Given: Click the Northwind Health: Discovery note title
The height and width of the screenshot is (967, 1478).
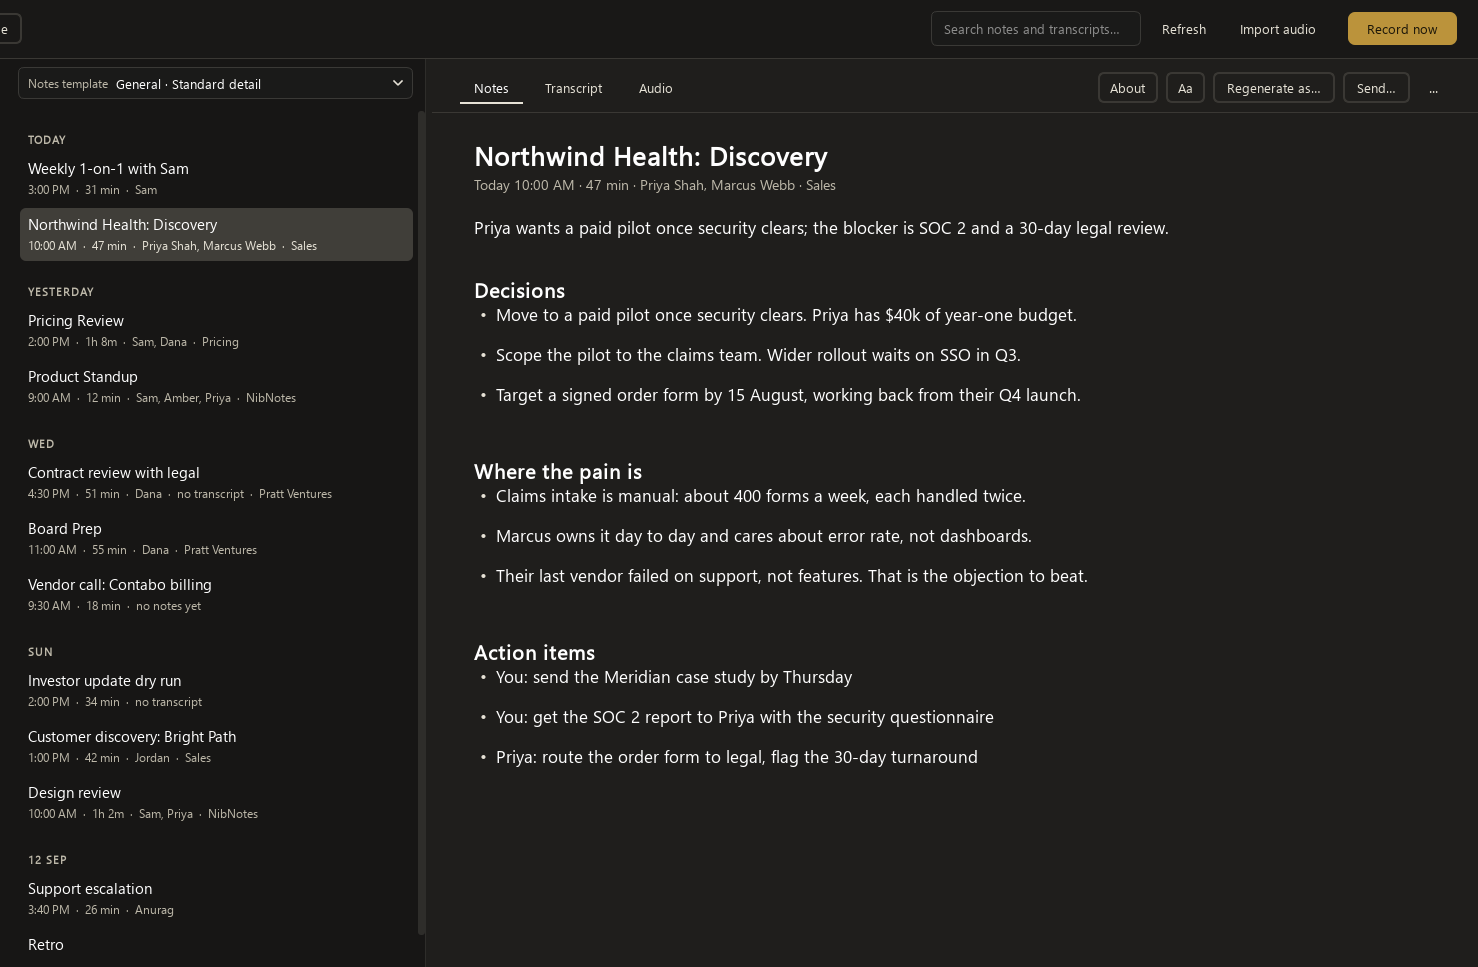Looking at the screenshot, I should click(x=651, y=157).
